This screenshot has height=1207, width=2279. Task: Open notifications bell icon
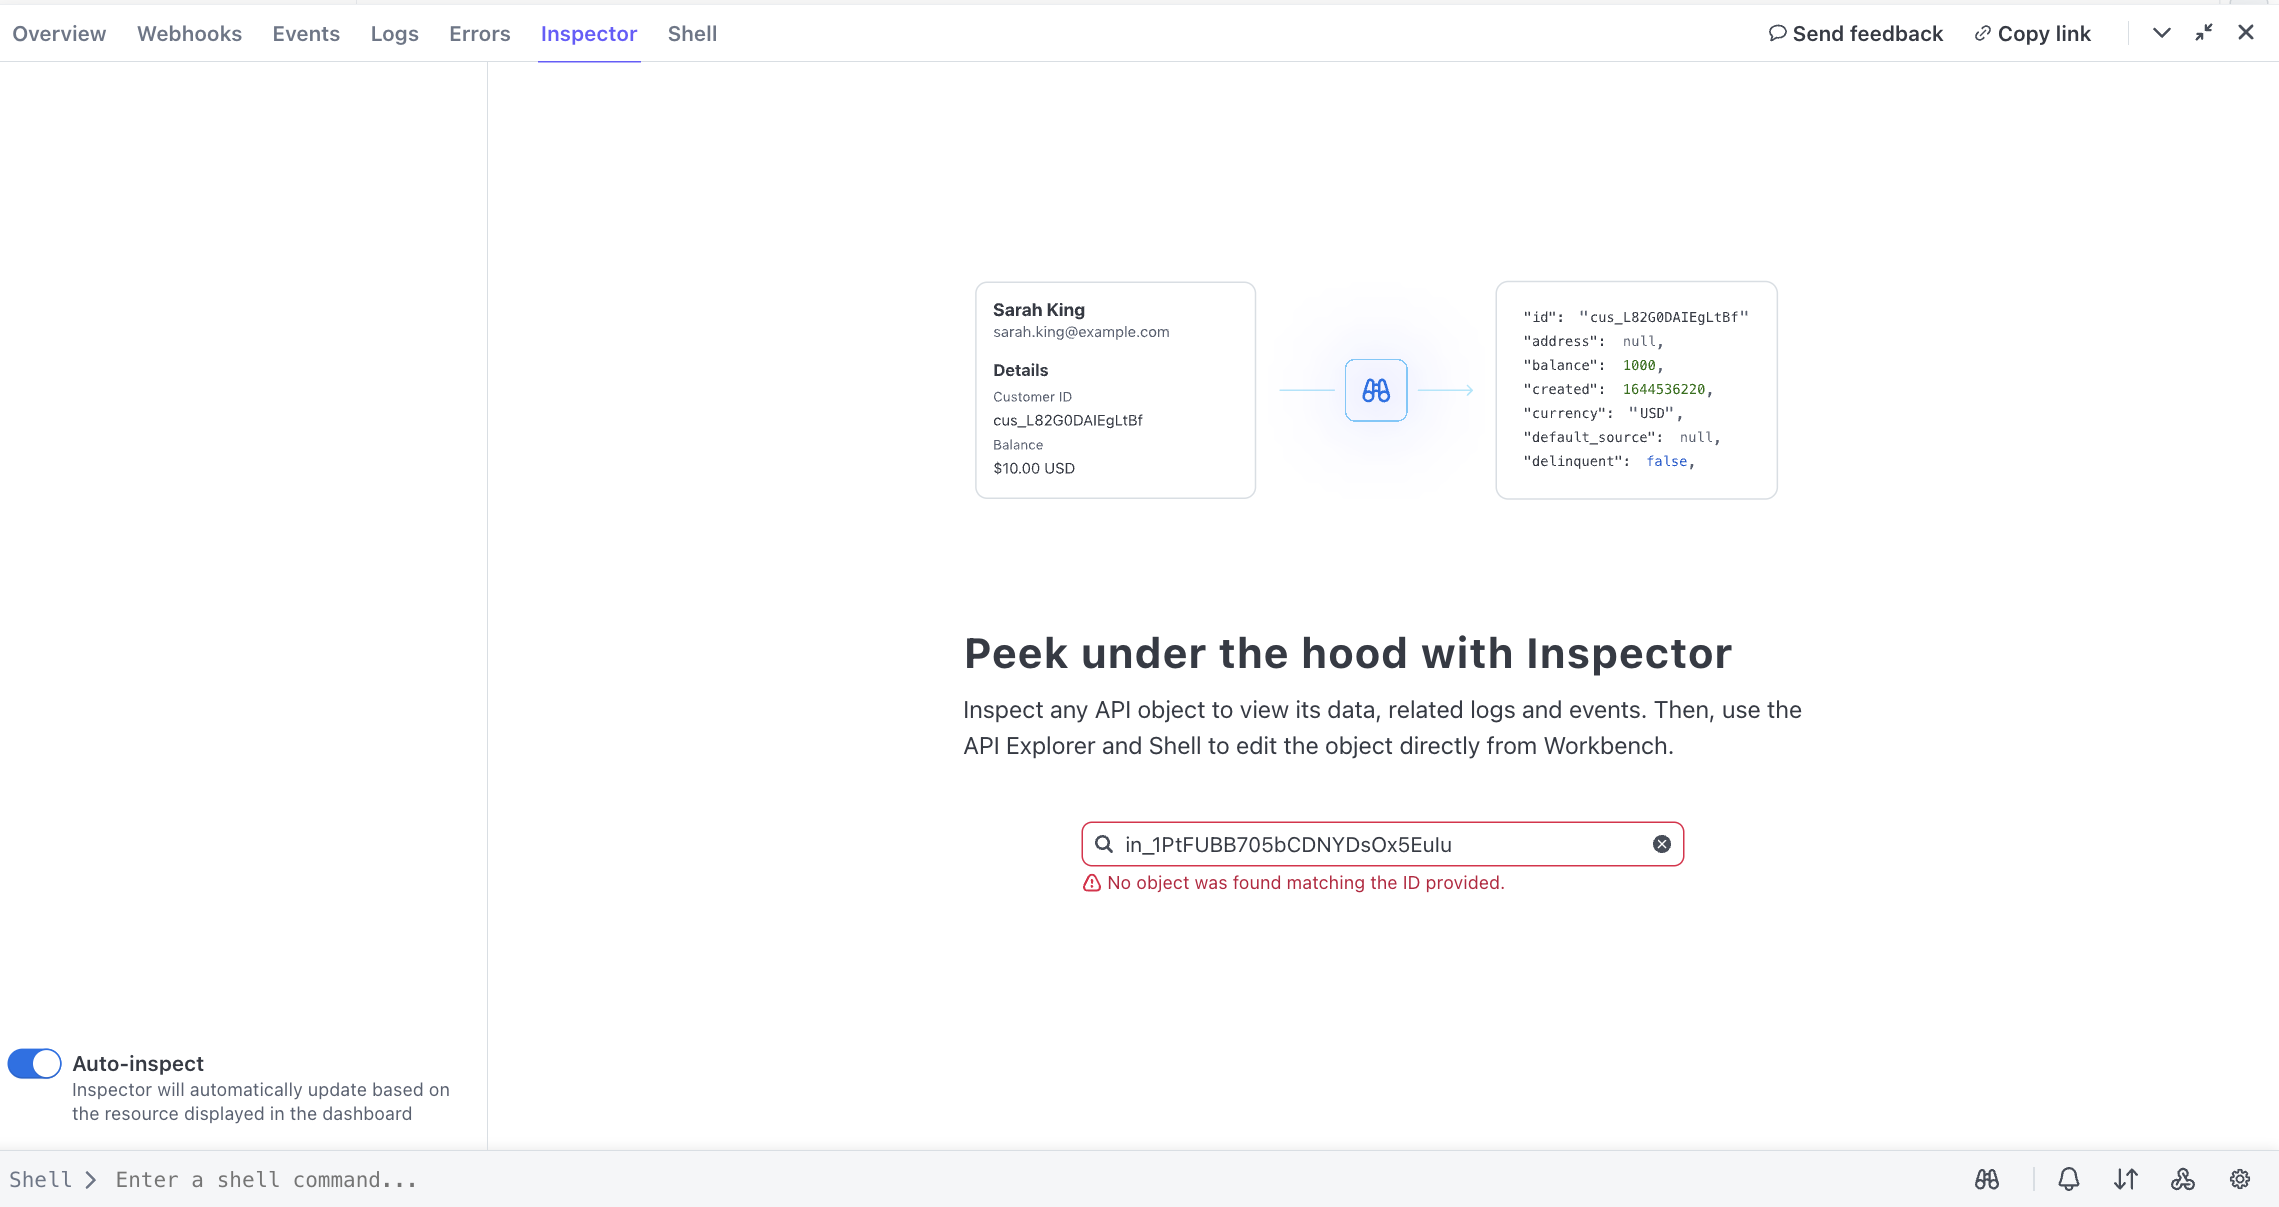click(2068, 1180)
